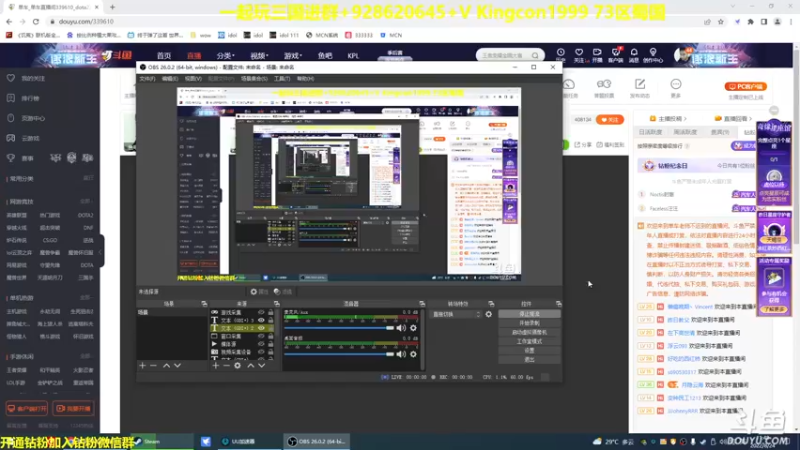Open desktop audio mixer gear settings

[413, 354]
